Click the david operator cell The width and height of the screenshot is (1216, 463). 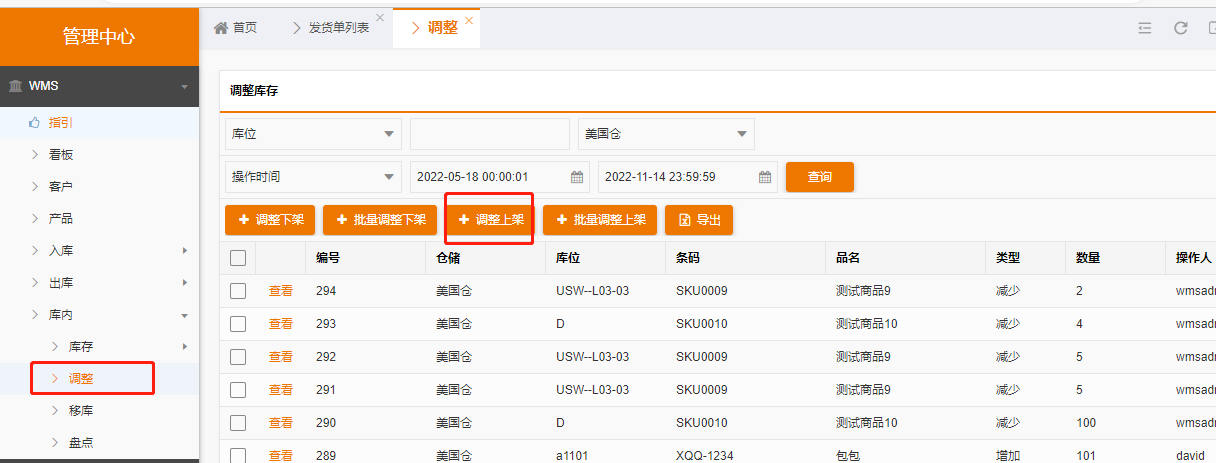pyautogui.click(x=1191, y=456)
